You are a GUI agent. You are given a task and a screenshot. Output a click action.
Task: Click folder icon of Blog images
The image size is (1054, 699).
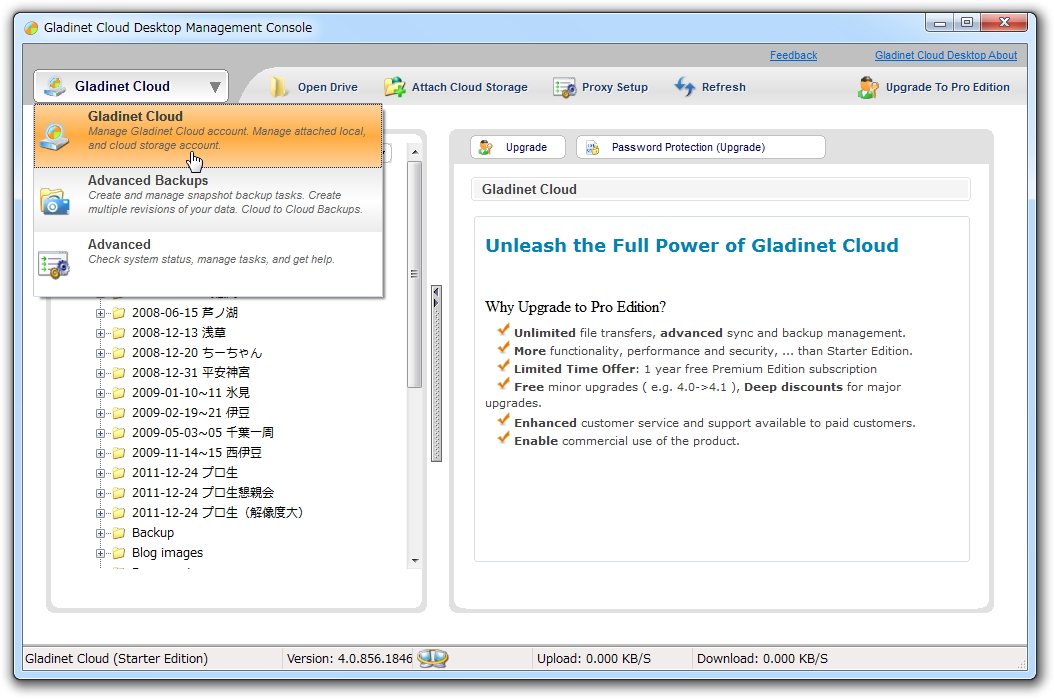[x=119, y=553]
